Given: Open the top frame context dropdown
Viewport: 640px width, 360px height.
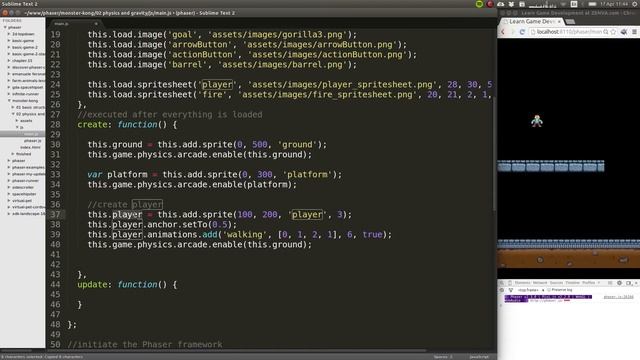Looking at the screenshot, I should pos(531,290).
